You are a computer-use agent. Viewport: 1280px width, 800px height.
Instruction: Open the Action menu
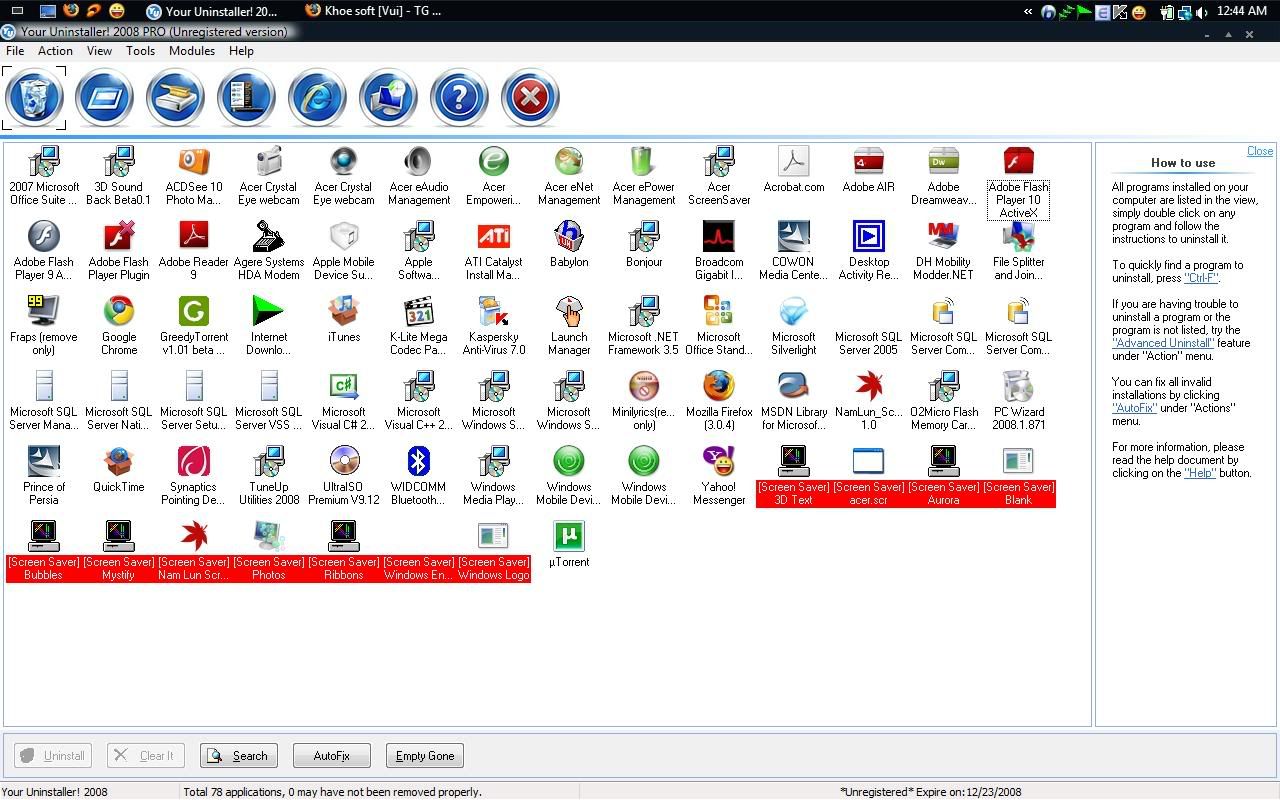tap(55, 51)
